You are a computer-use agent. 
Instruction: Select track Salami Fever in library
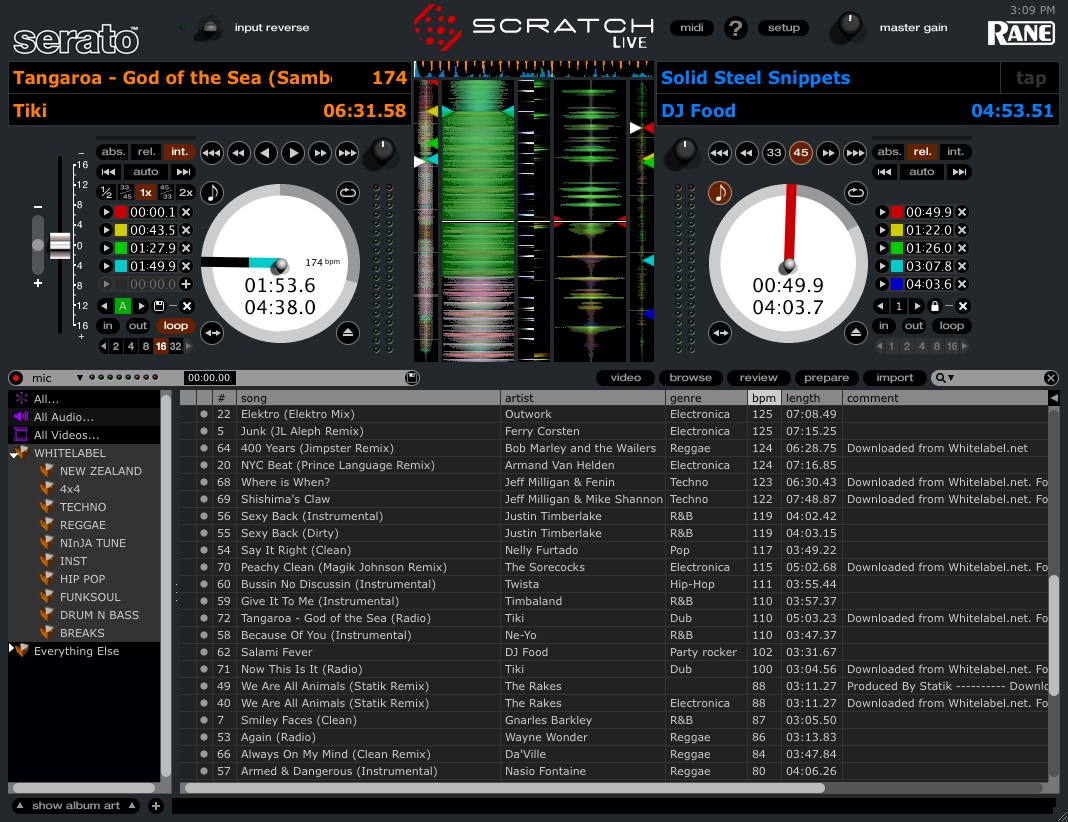613,652
